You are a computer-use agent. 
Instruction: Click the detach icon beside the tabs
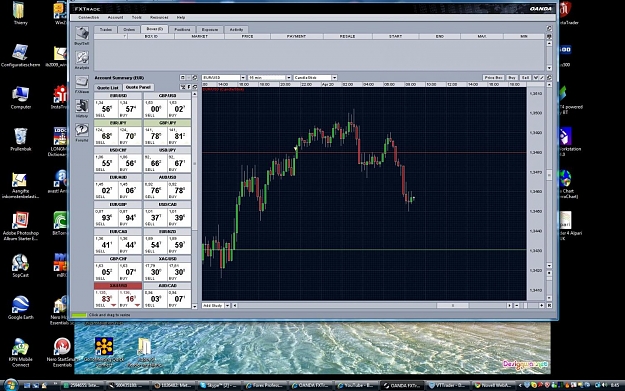(549, 29)
